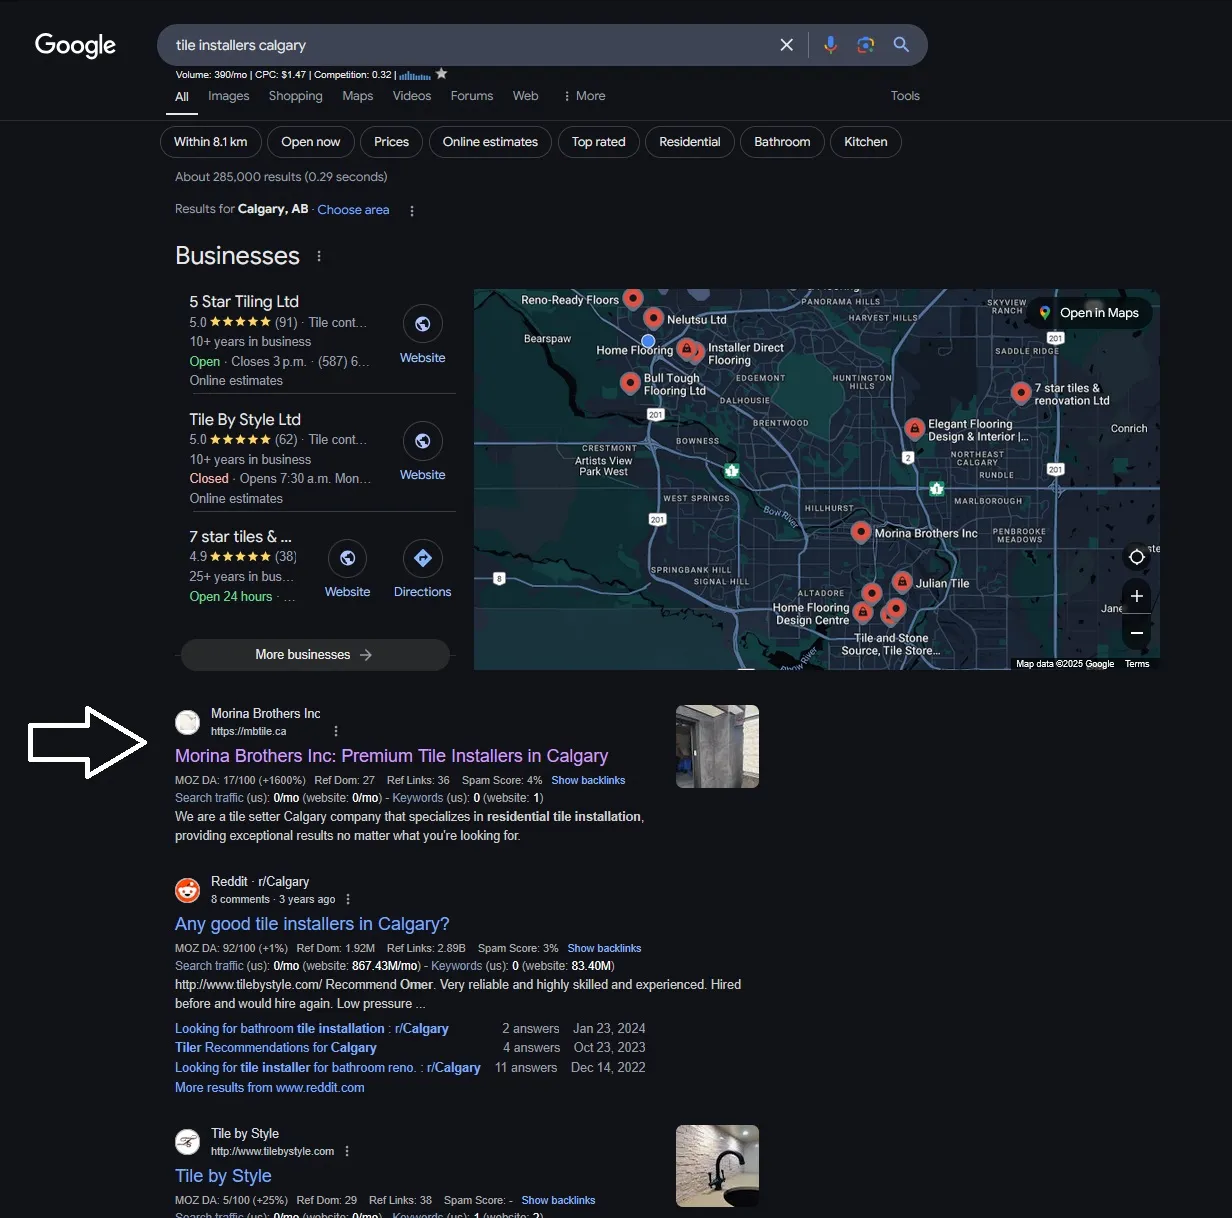Click the Website icon for 5 Star Tiling Ltd
This screenshot has width=1232, height=1218.
pyautogui.click(x=421, y=323)
